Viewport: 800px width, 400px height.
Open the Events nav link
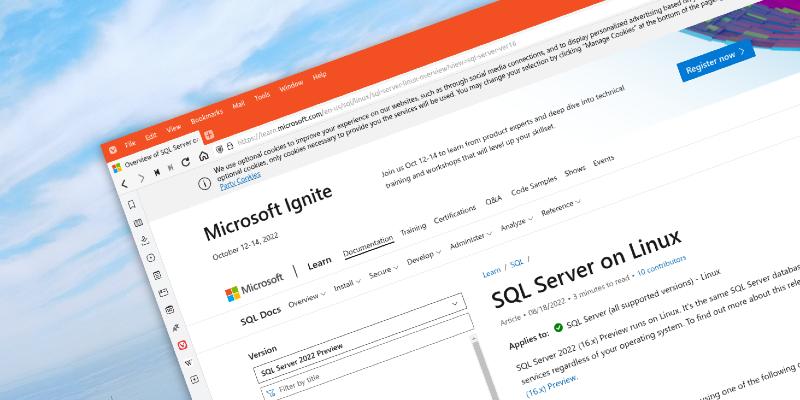604,161
